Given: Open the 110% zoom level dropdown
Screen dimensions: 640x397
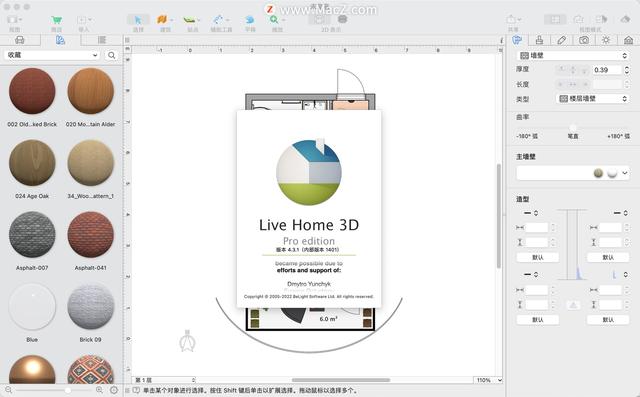Looking at the screenshot, I should (488, 380).
